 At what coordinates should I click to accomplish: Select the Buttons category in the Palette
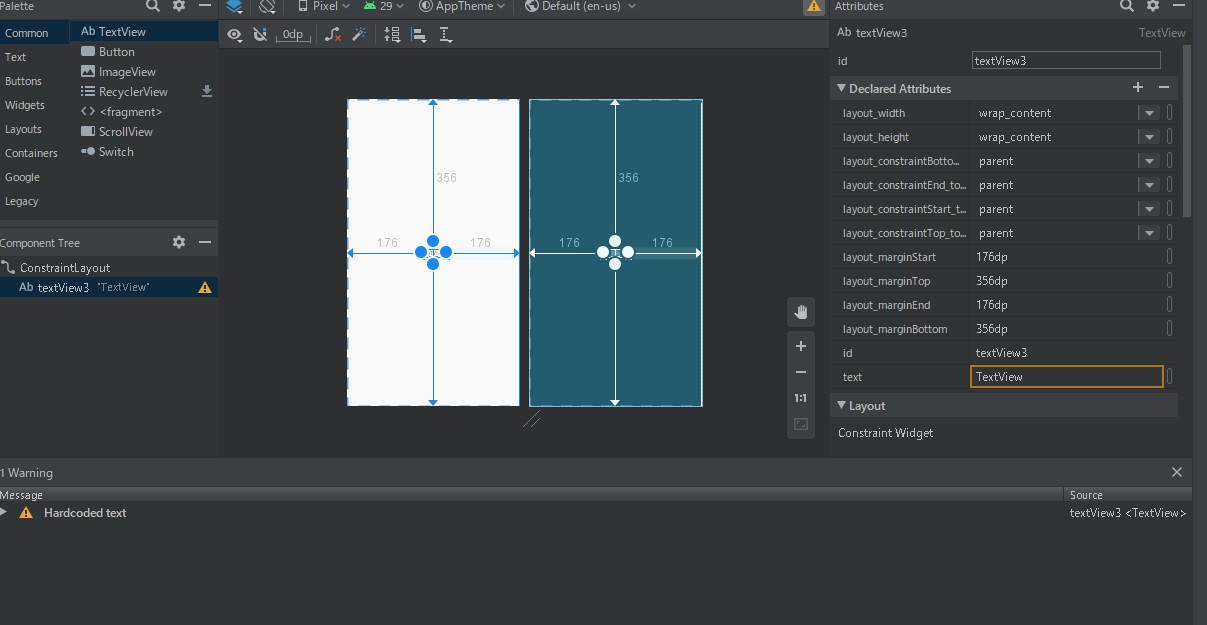coord(24,81)
